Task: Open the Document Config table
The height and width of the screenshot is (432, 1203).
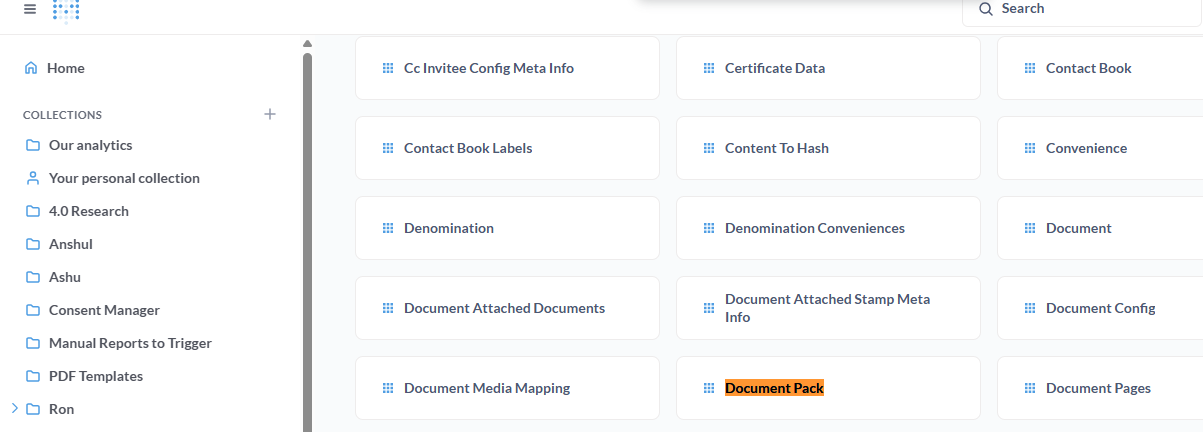Action: pos(1100,308)
